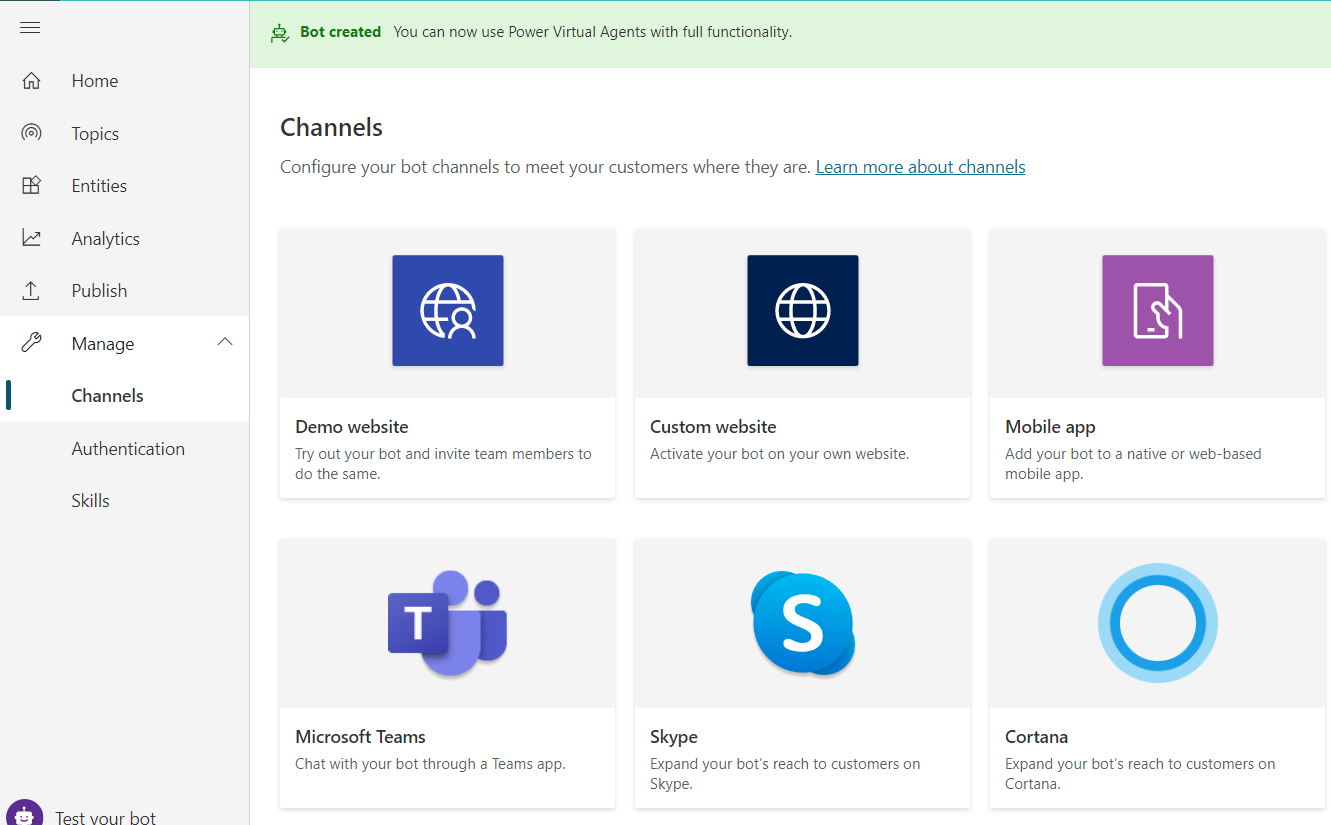Click 'Try out your bot and invite team members' description

[x=443, y=464]
